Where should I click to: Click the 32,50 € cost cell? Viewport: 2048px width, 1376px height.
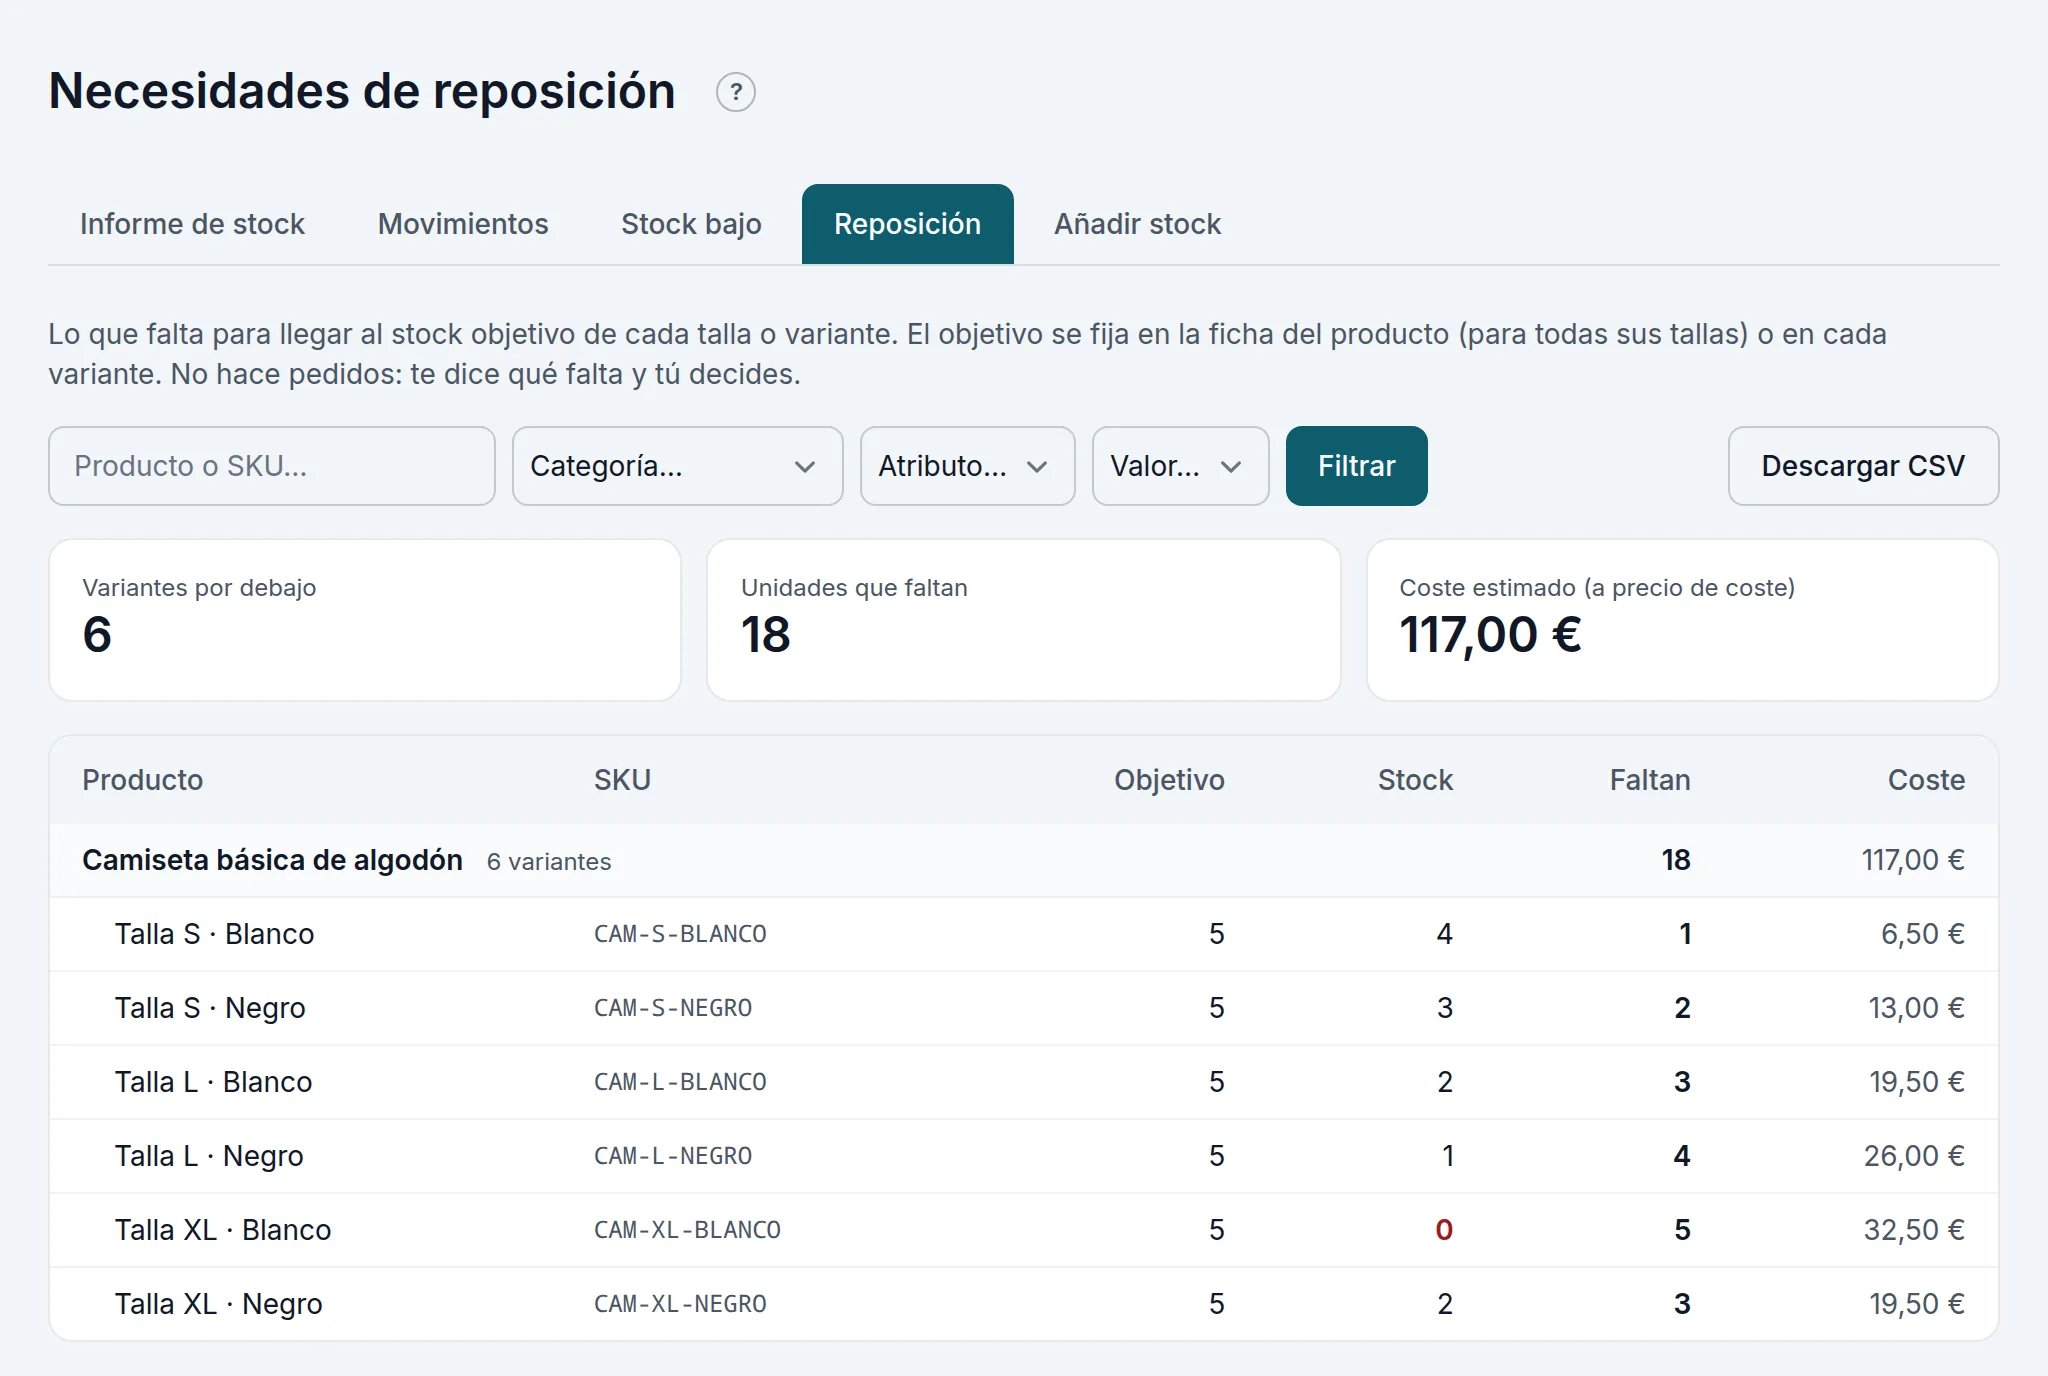tap(1914, 1230)
